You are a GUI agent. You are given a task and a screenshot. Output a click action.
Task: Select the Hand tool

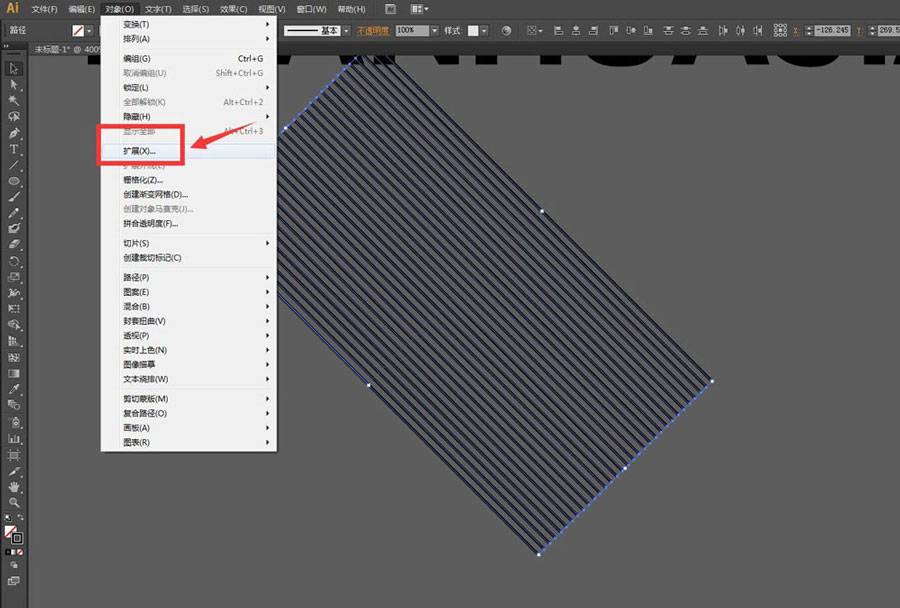(x=14, y=486)
